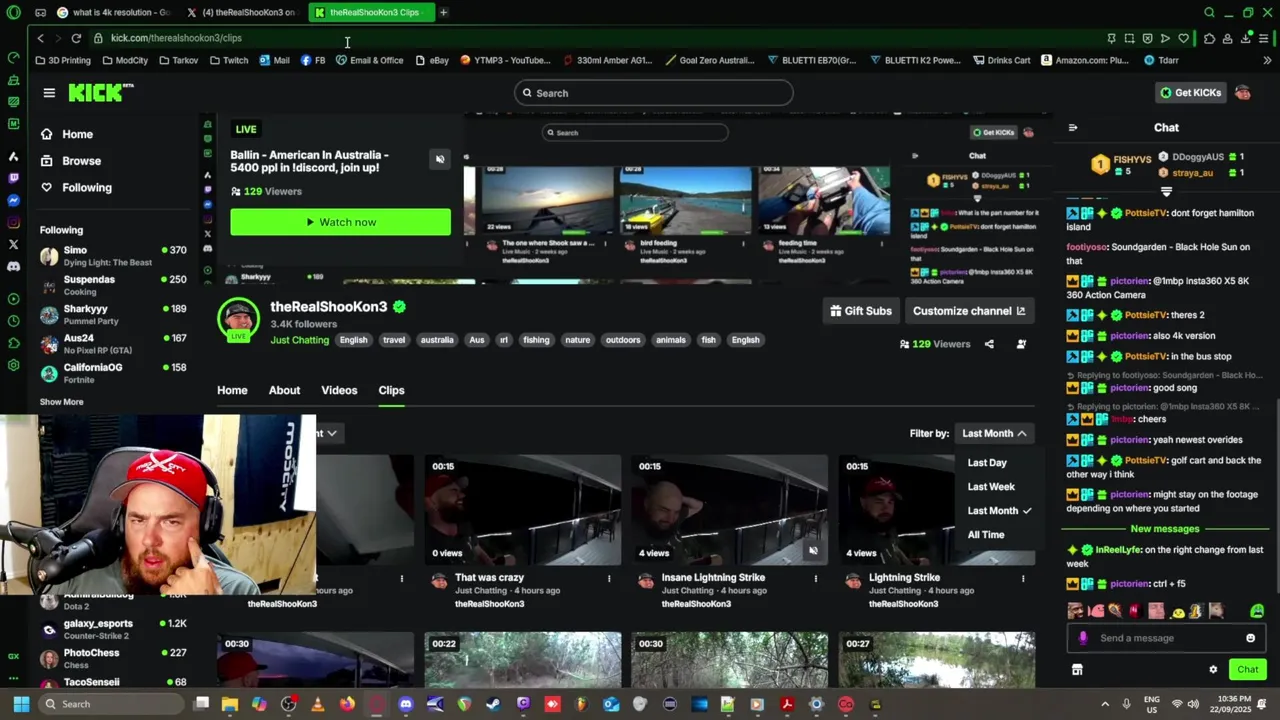Switch to the channel Home tab
Viewport: 1280px width, 720px height.
(232, 390)
